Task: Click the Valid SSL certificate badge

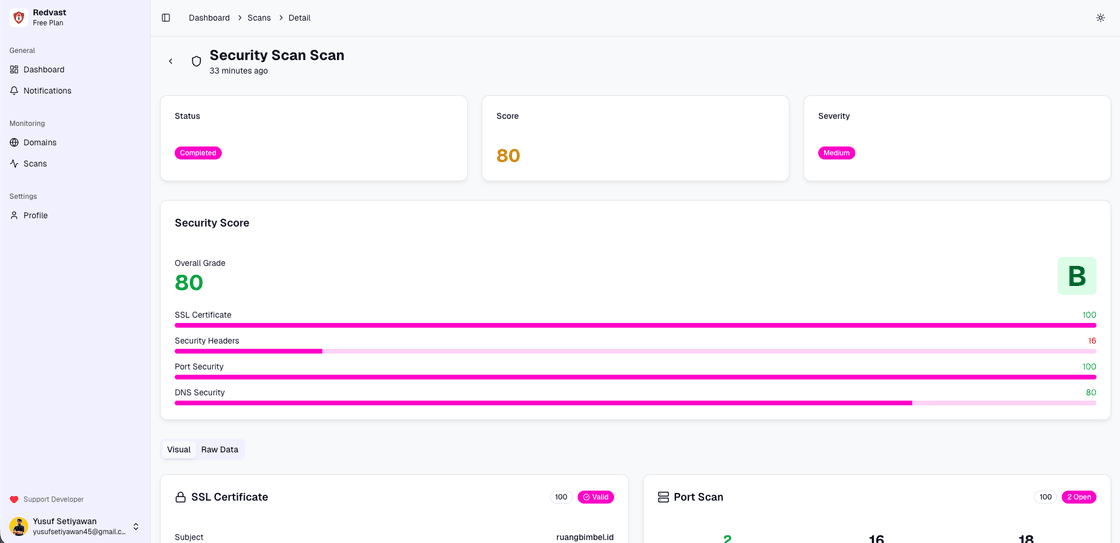Action: coord(596,497)
